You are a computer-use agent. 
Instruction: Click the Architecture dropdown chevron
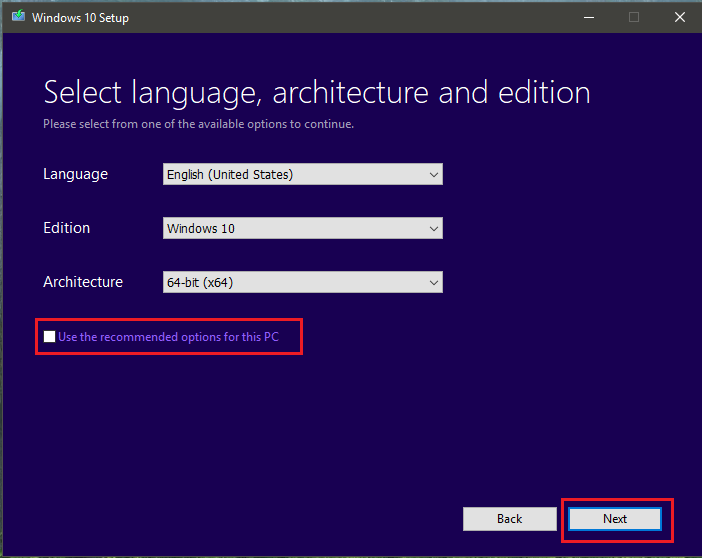(433, 282)
